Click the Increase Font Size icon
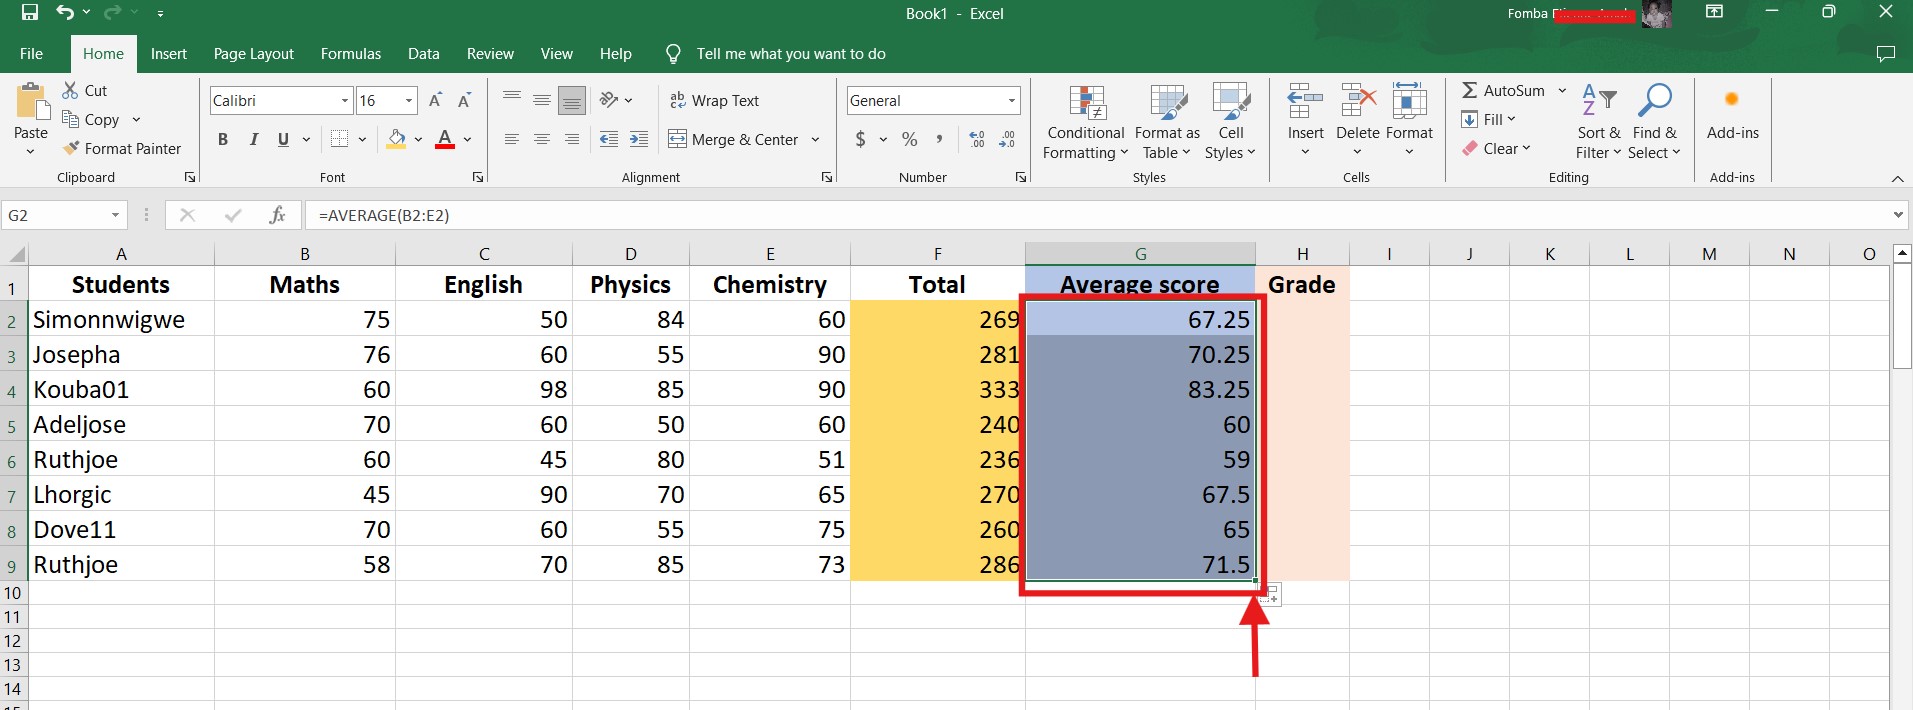This screenshot has height=710, width=1913. [x=435, y=100]
